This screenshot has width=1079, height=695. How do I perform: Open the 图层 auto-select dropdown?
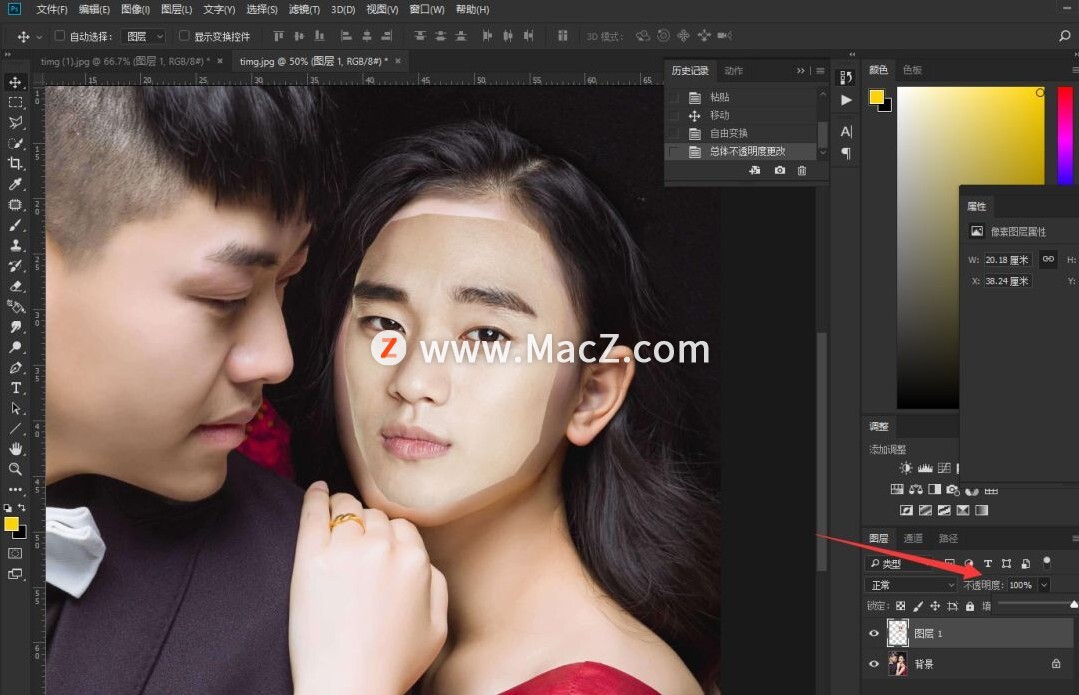143,36
